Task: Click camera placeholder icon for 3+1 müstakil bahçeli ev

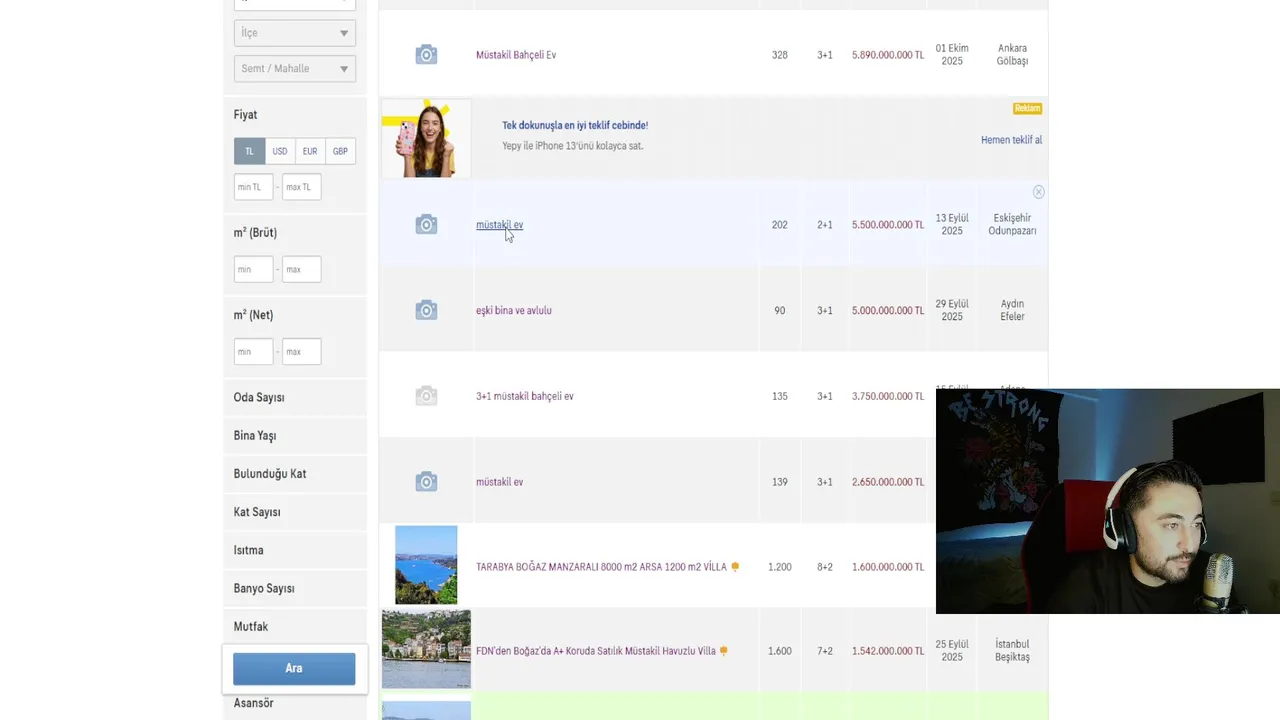Action: click(x=426, y=396)
